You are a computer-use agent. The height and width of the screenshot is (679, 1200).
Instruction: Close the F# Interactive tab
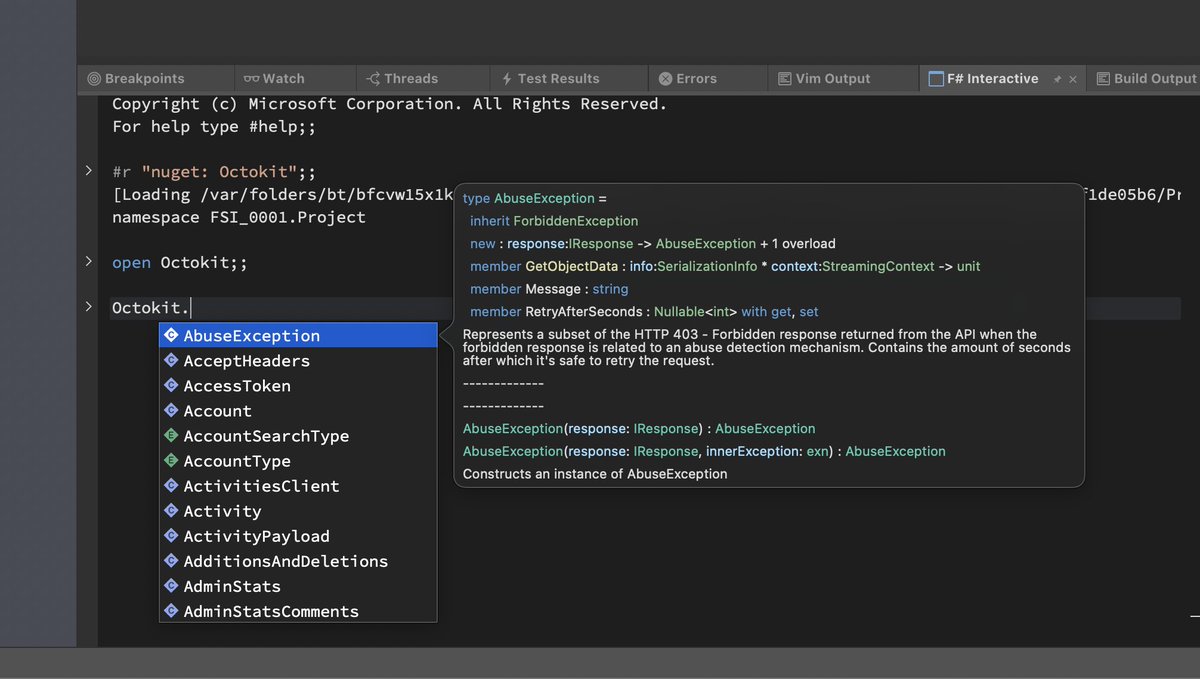[x=1074, y=78]
